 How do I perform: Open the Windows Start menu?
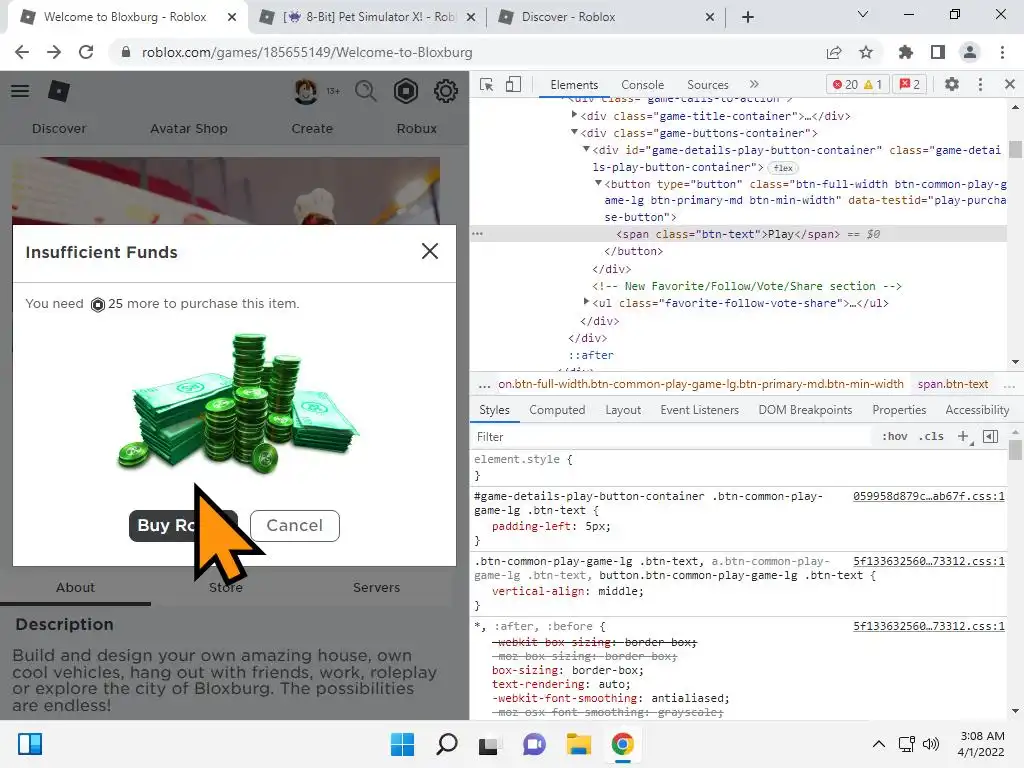pyautogui.click(x=402, y=744)
